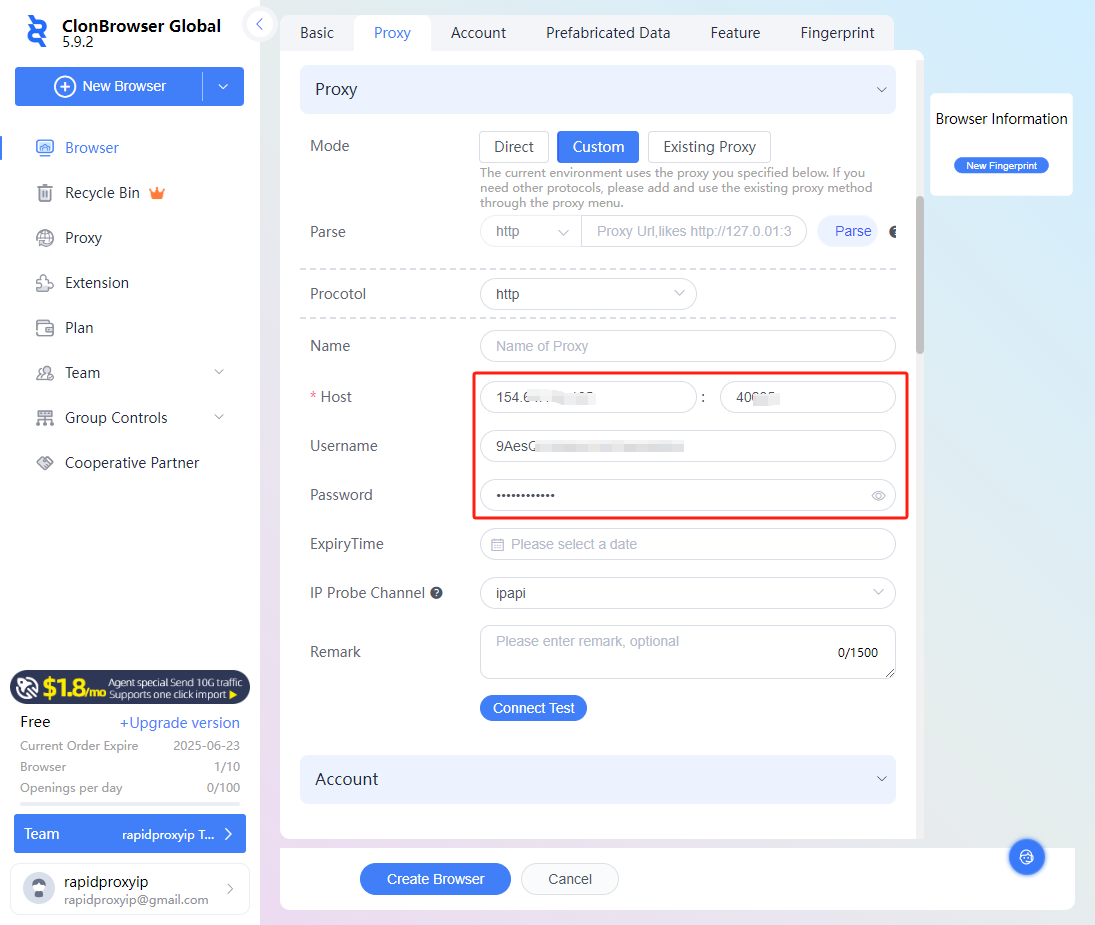Click the rapidproxyip user avatar

click(39, 889)
